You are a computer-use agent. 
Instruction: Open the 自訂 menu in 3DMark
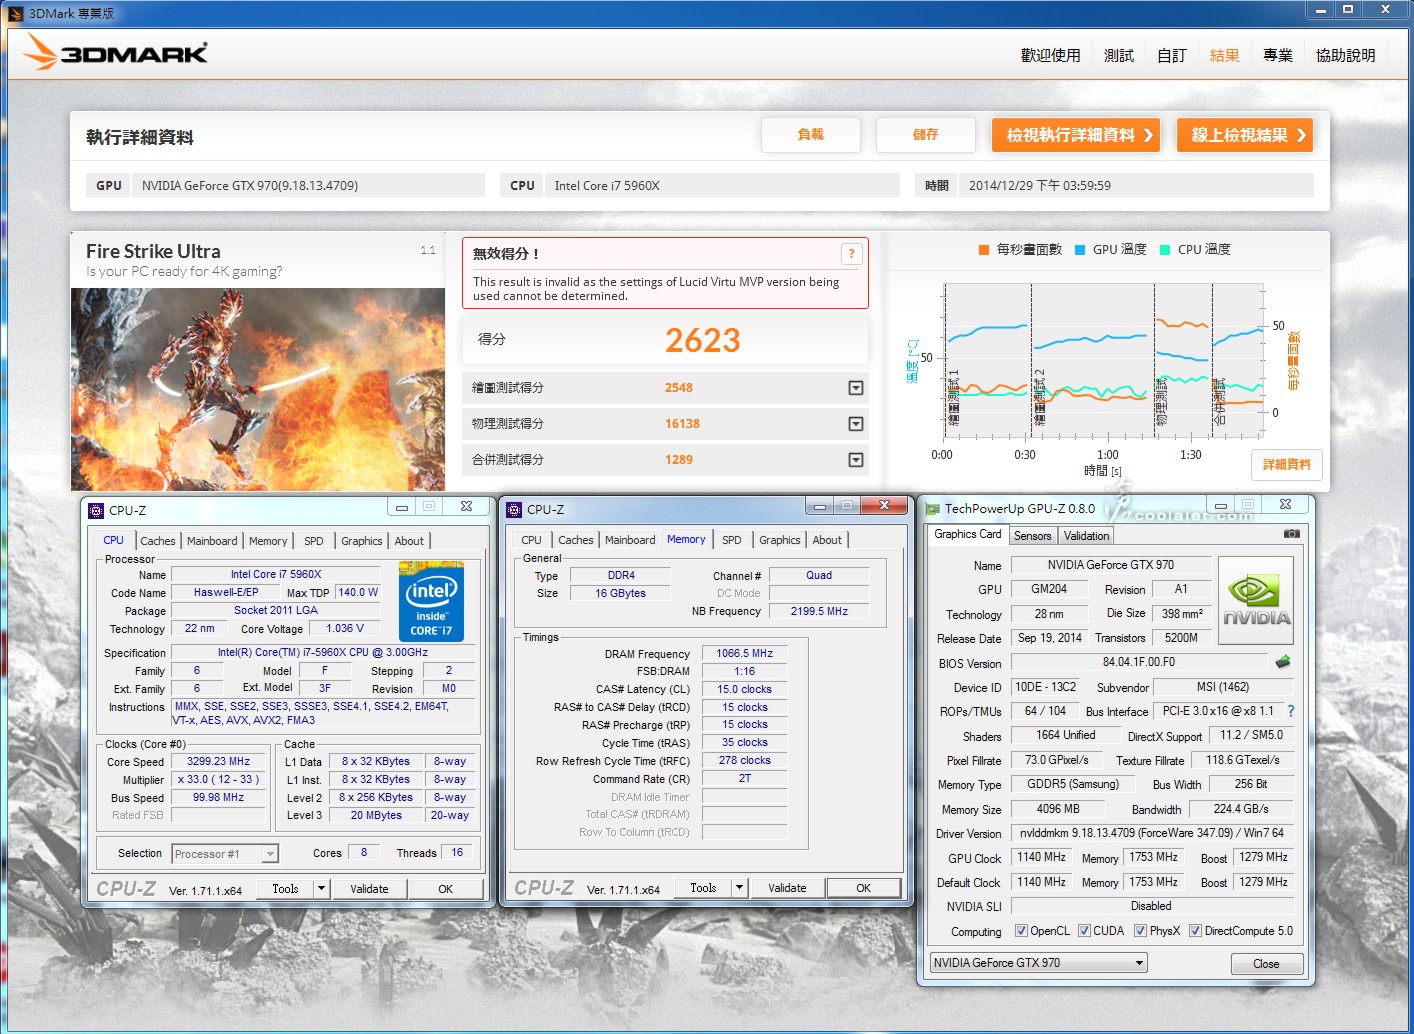pos(1172,56)
